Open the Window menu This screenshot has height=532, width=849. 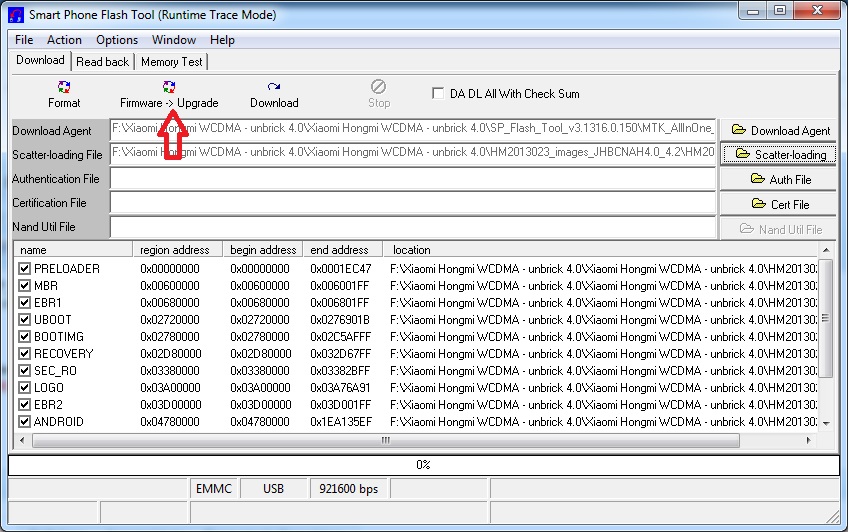click(x=174, y=40)
